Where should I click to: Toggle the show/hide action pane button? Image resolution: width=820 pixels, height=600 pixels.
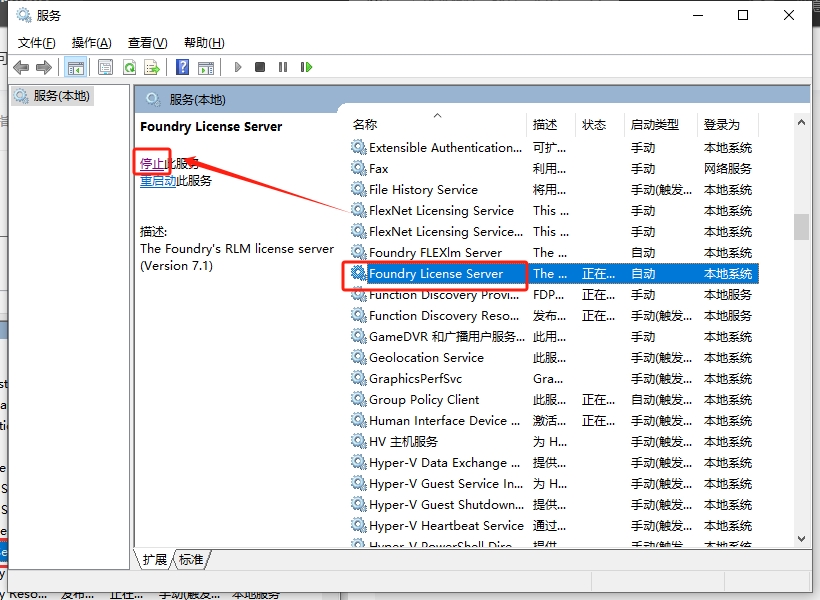[205, 67]
